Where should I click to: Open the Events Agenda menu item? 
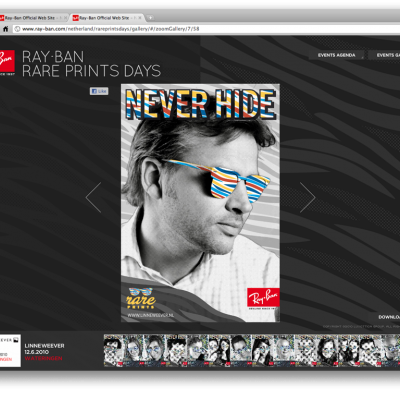[x=336, y=55]
